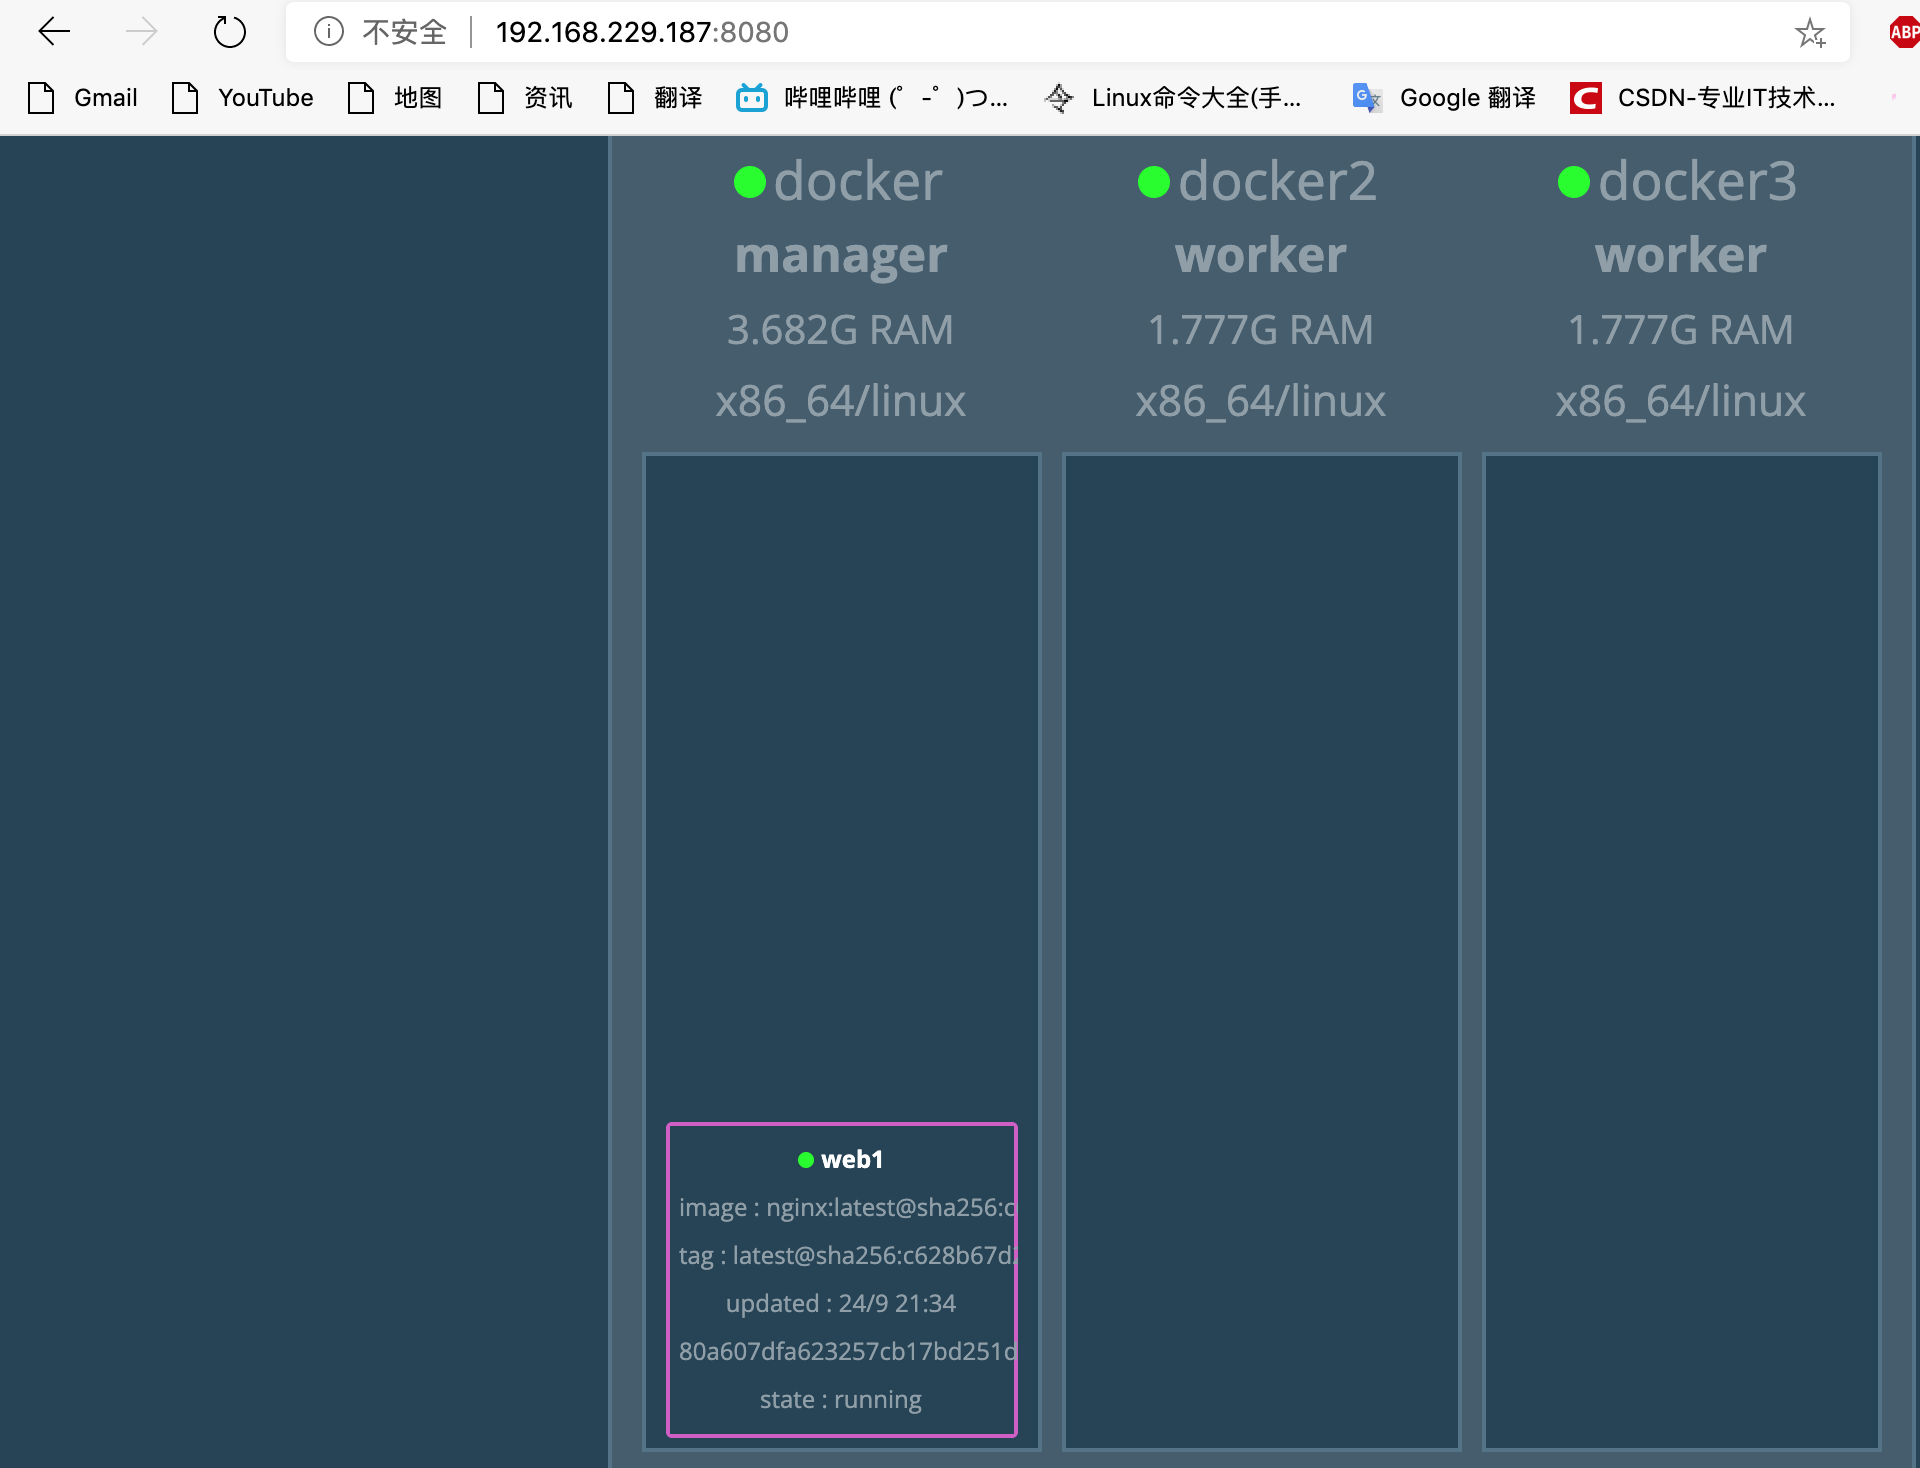The width and height of the screenshot is (1920, 1468).
Task: Open the ABP extension icon
Action: tap(1903, 32)
